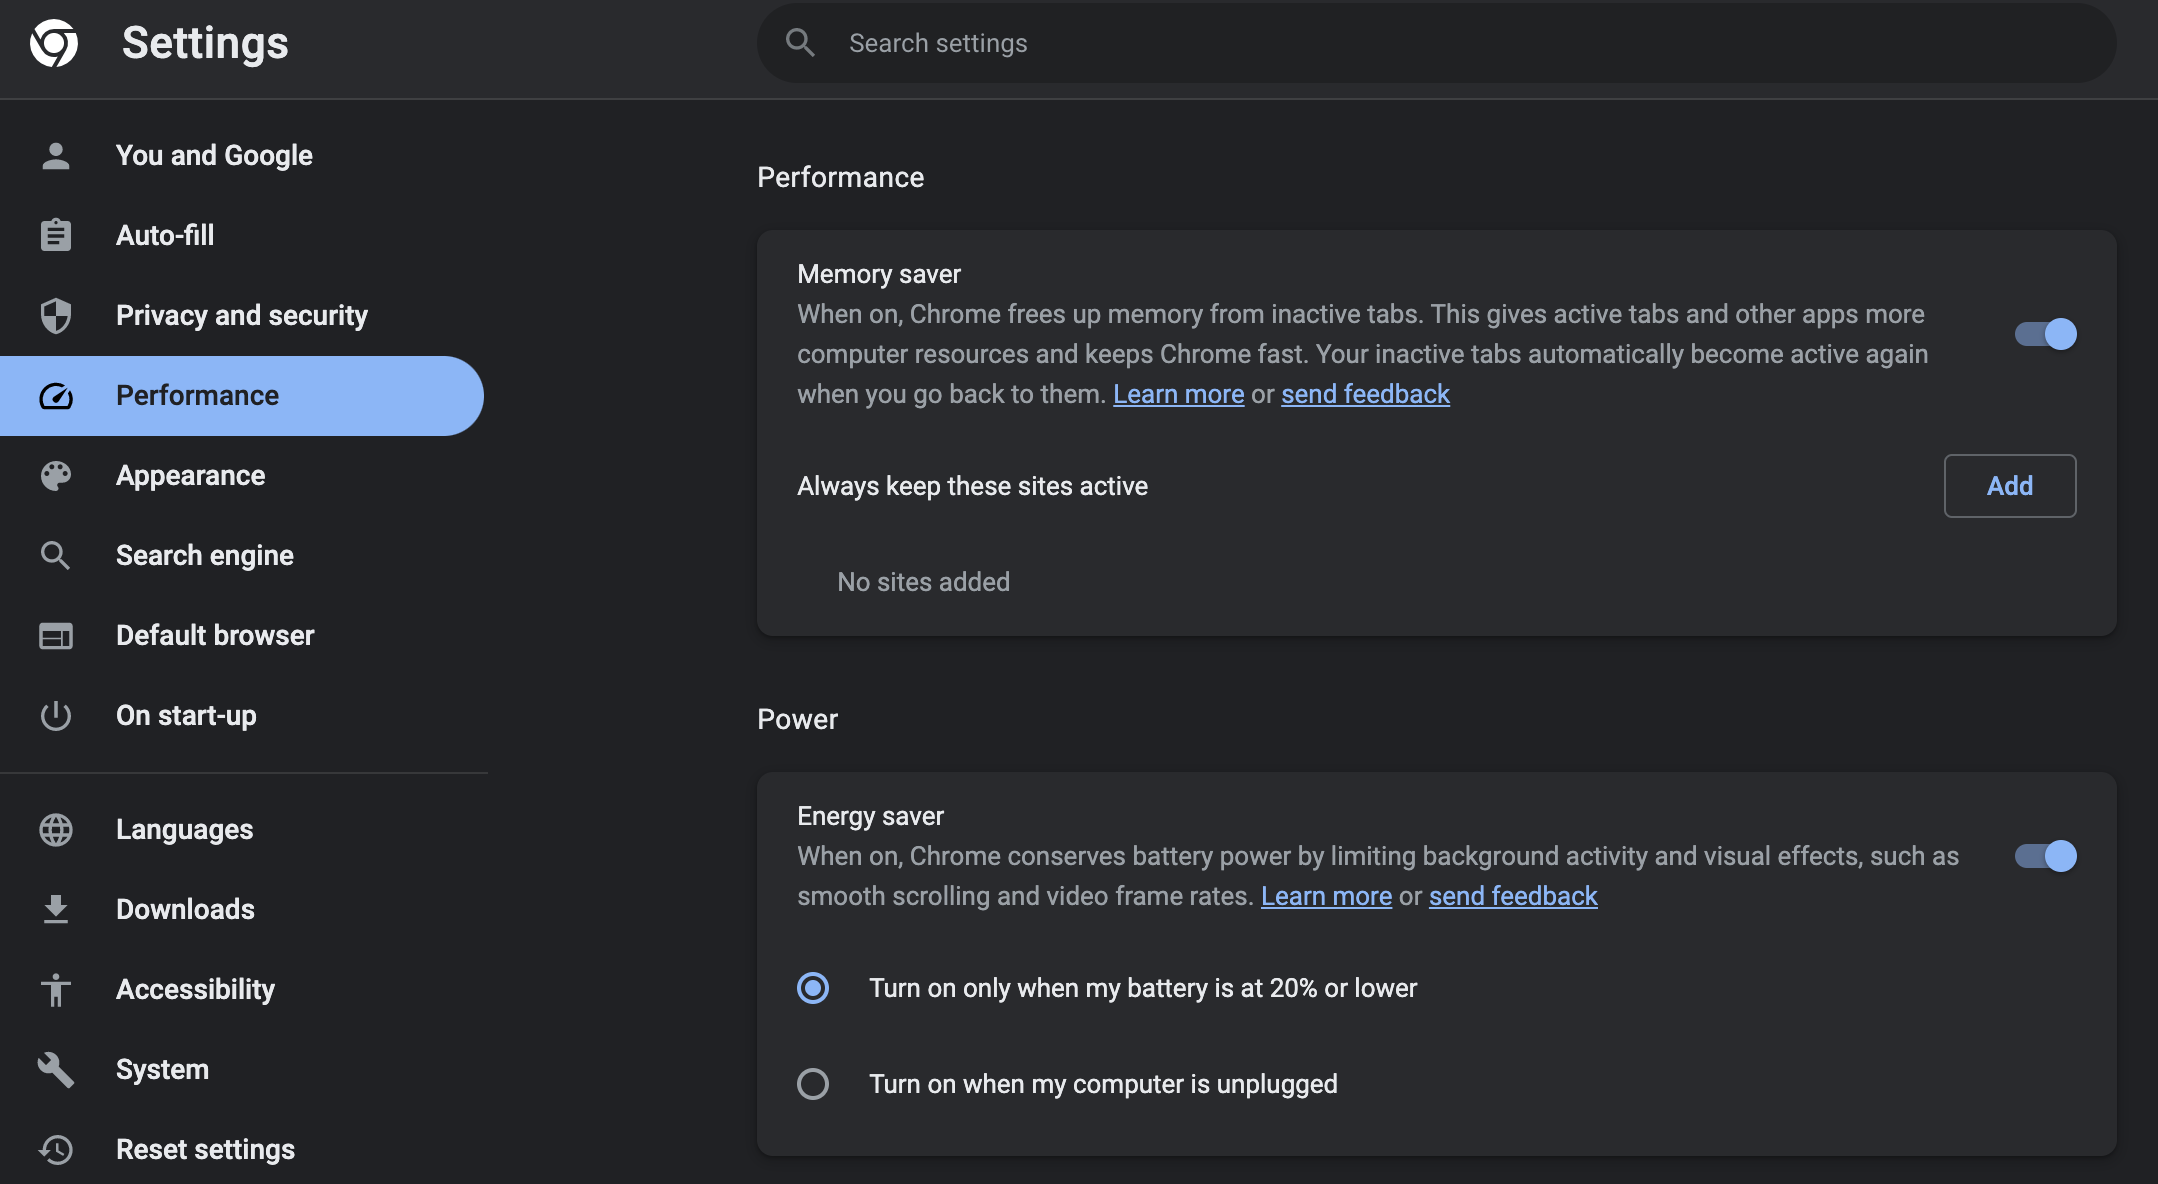
Task: Go to Accessibility settings
Action: (242, 990)
